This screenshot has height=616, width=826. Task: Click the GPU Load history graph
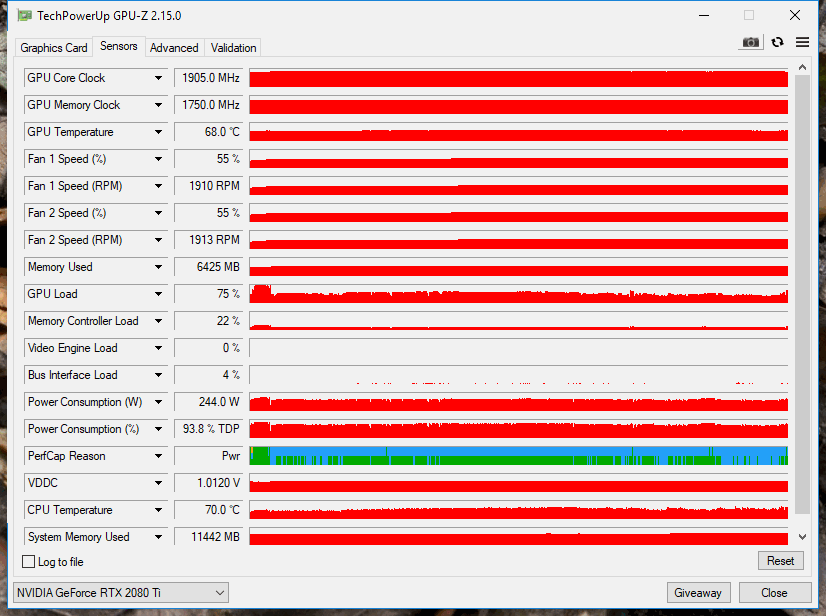pos(519,294)
